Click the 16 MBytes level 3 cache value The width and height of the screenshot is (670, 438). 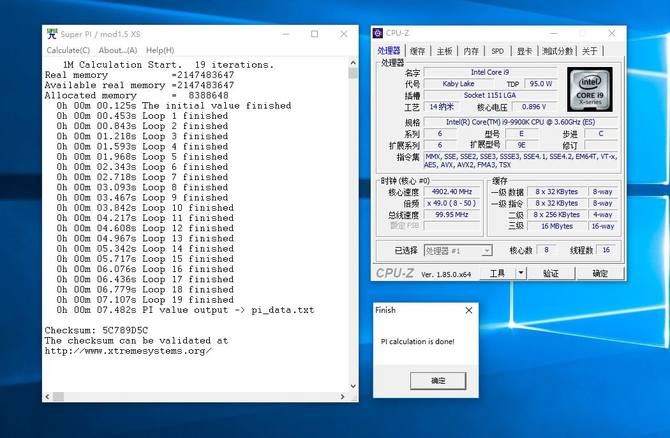557,226
